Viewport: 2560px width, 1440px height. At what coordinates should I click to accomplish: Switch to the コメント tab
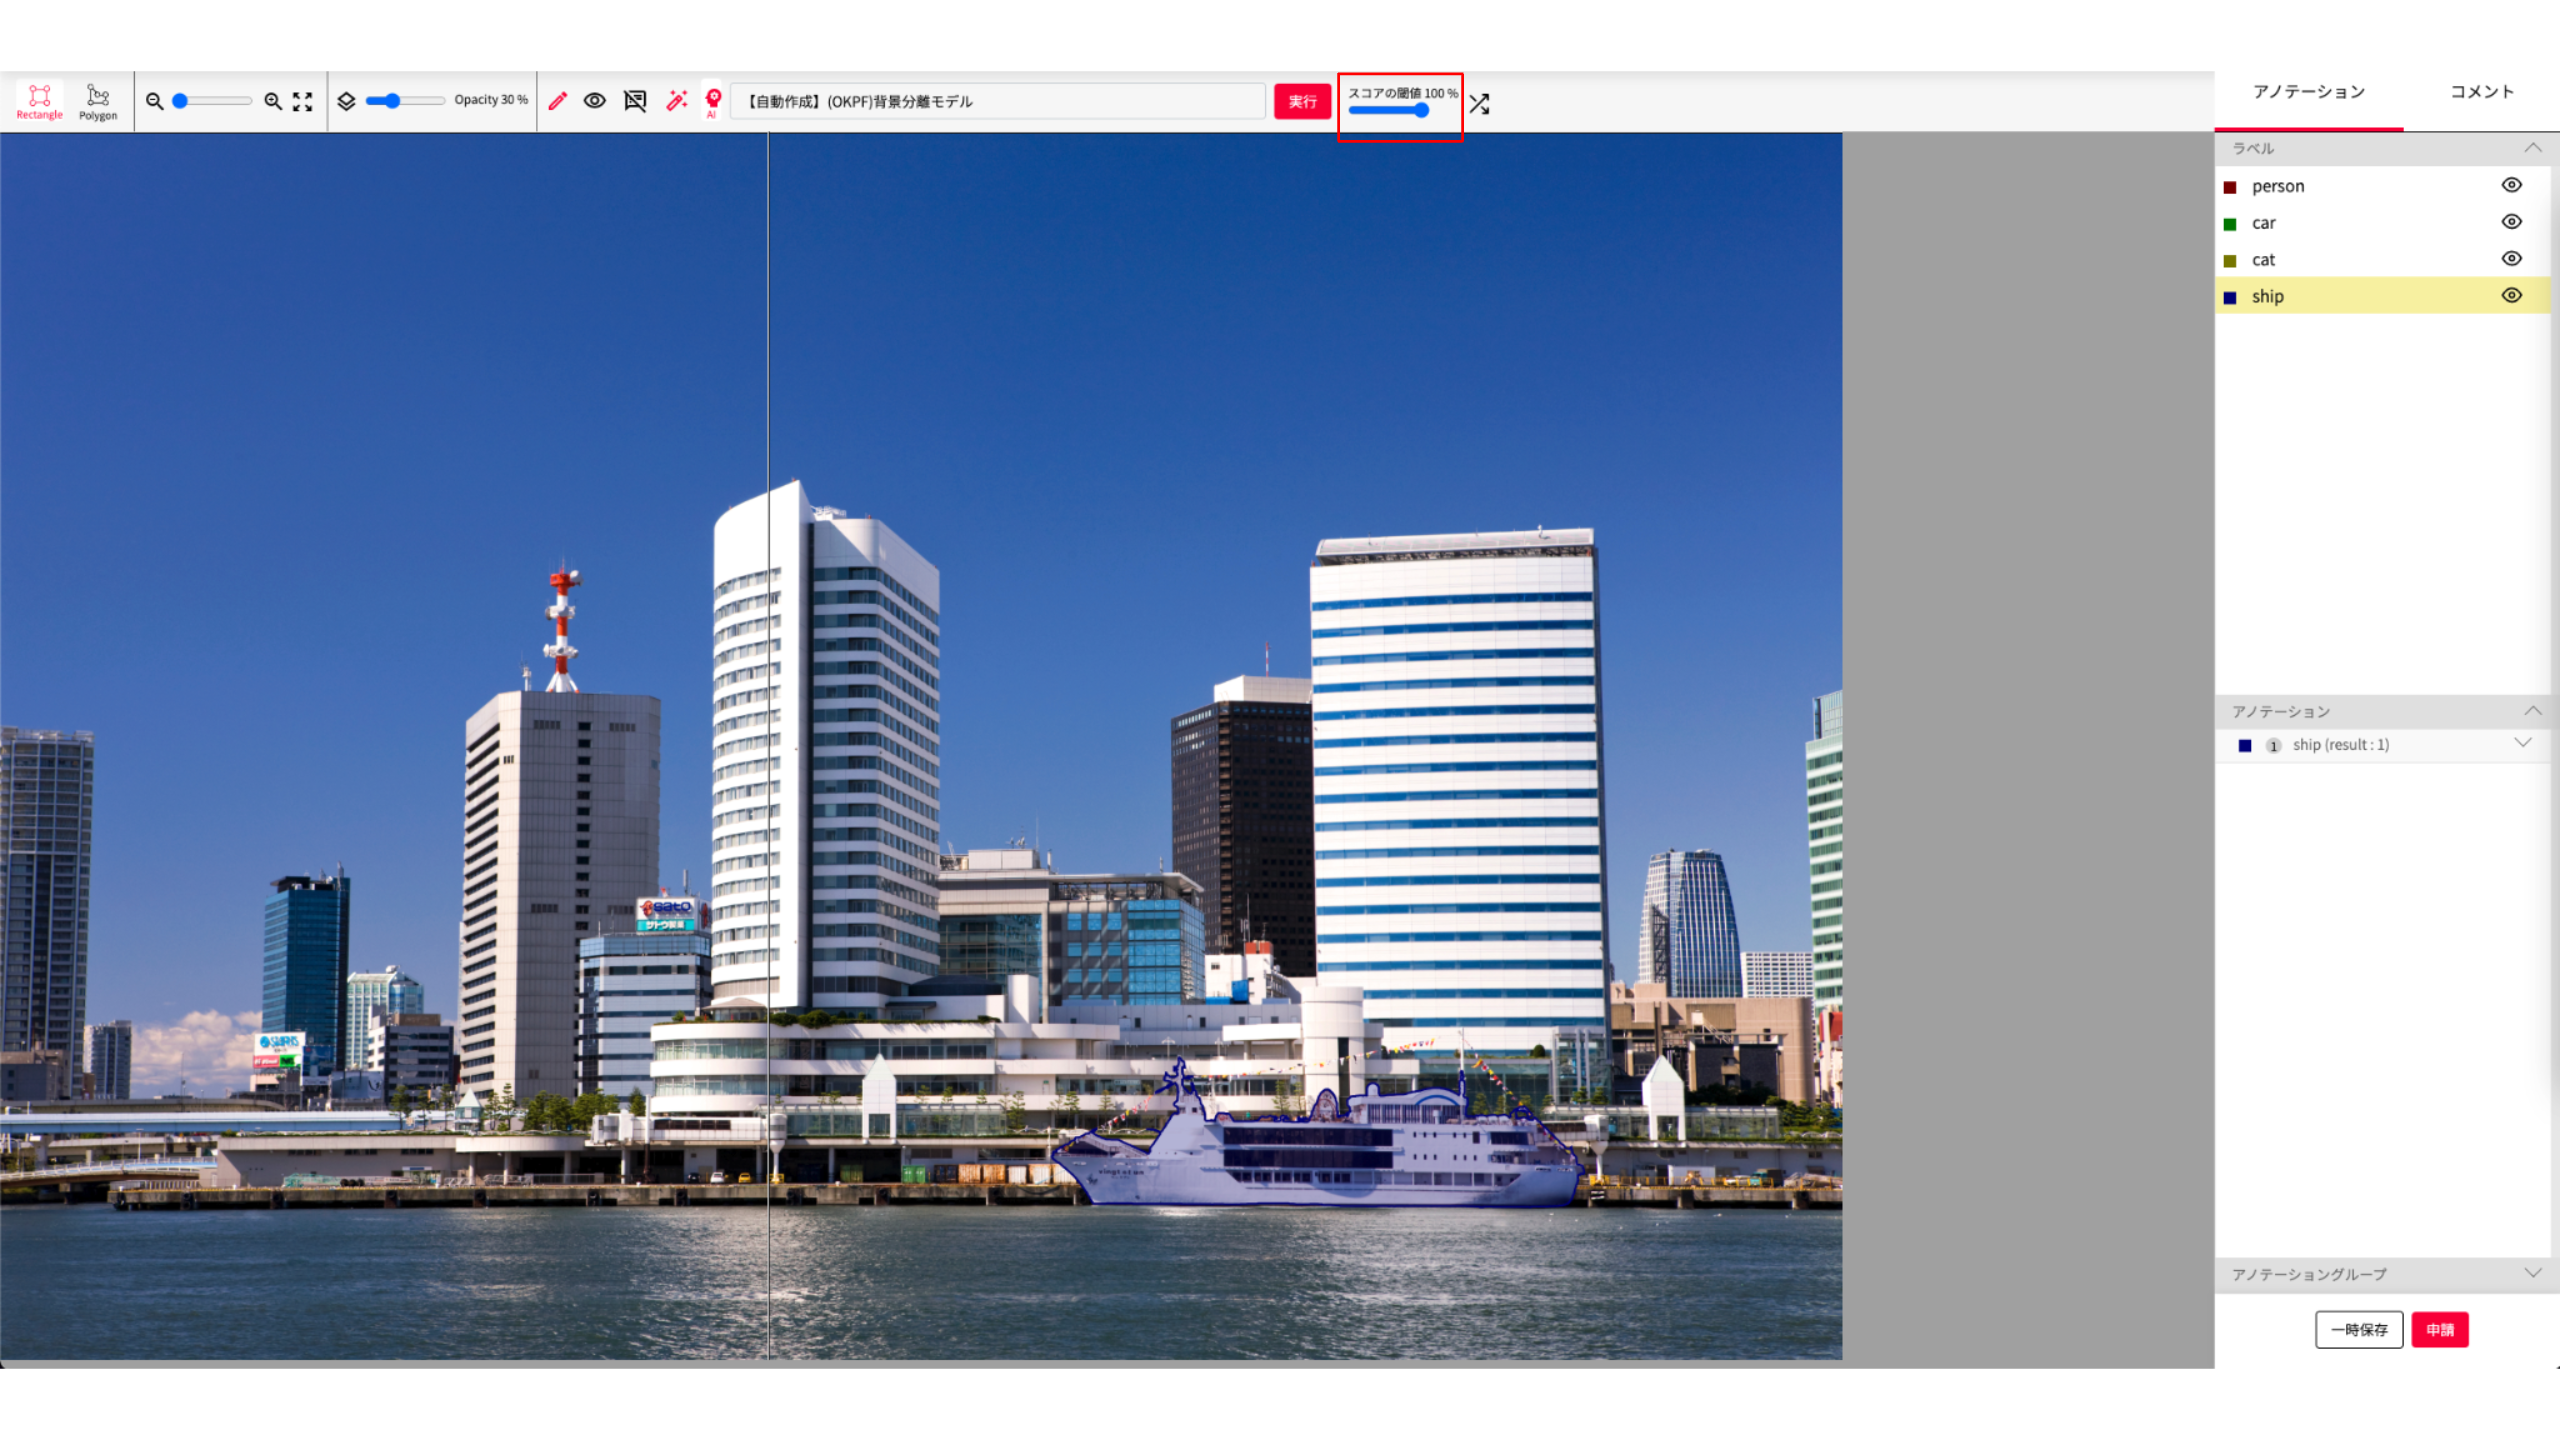coord(2481,92)
